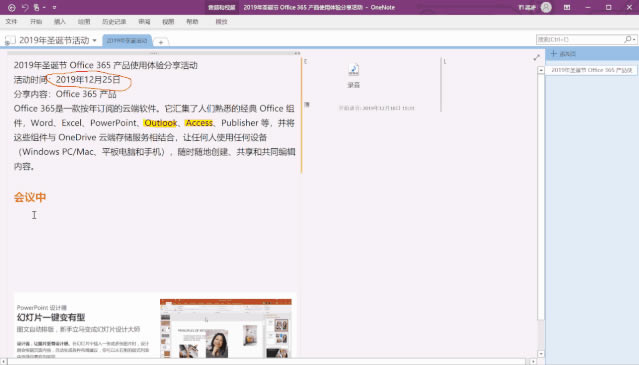Click the horizontal scrollbar right arrow
639x365 pixels.
[x=533, y=361]
